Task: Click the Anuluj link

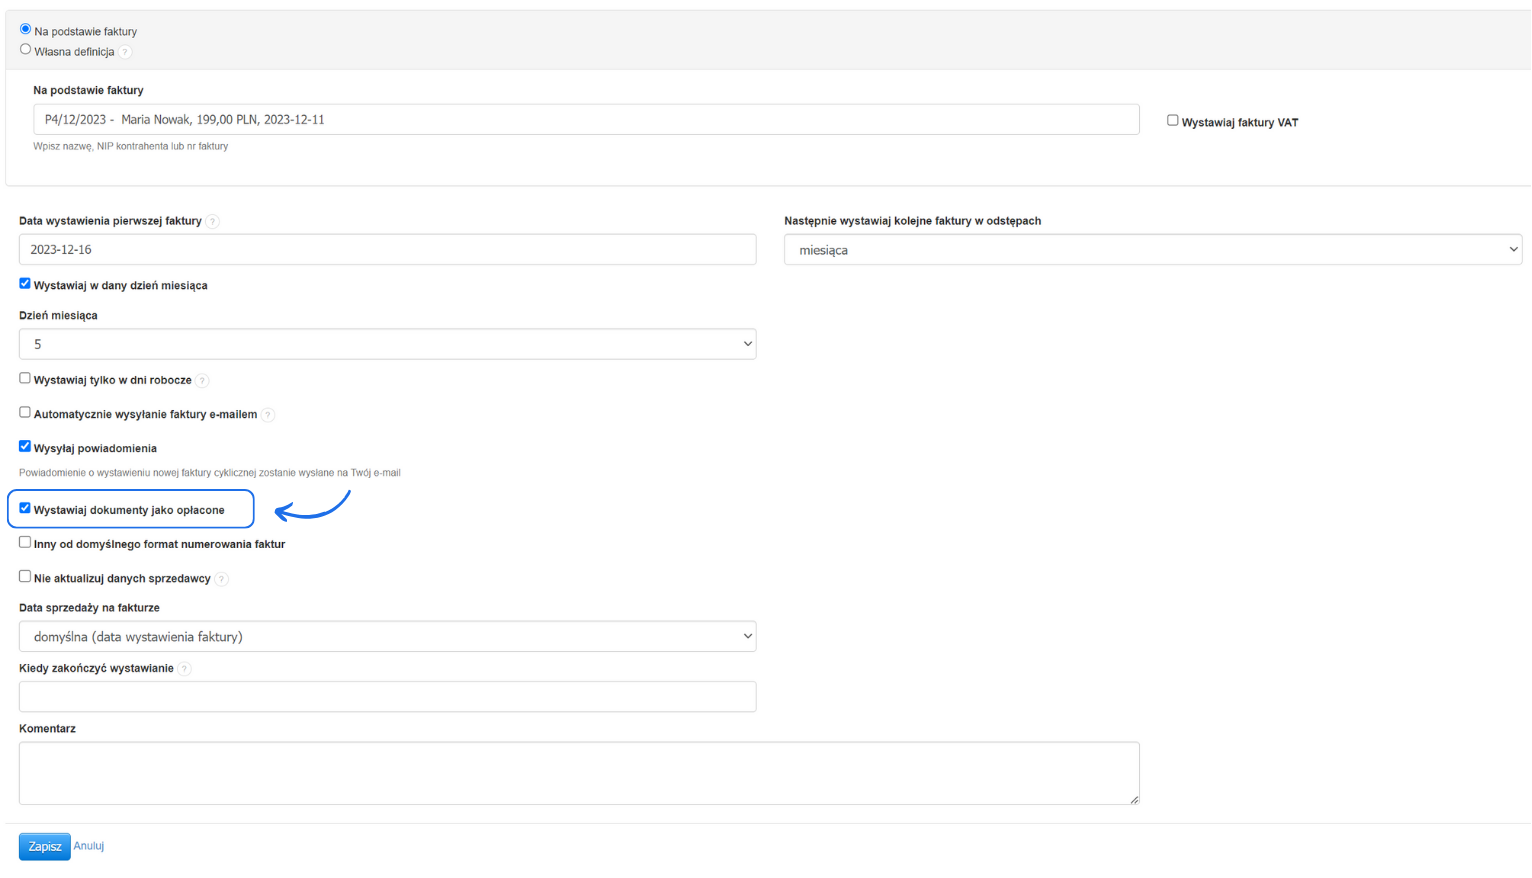Action: 88,846
